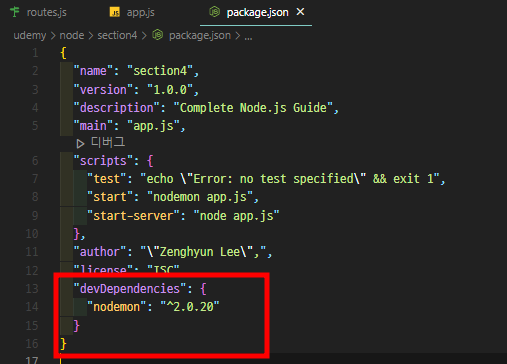
Task: Click the "devDependencies" key
Action: tap(130, 288)
